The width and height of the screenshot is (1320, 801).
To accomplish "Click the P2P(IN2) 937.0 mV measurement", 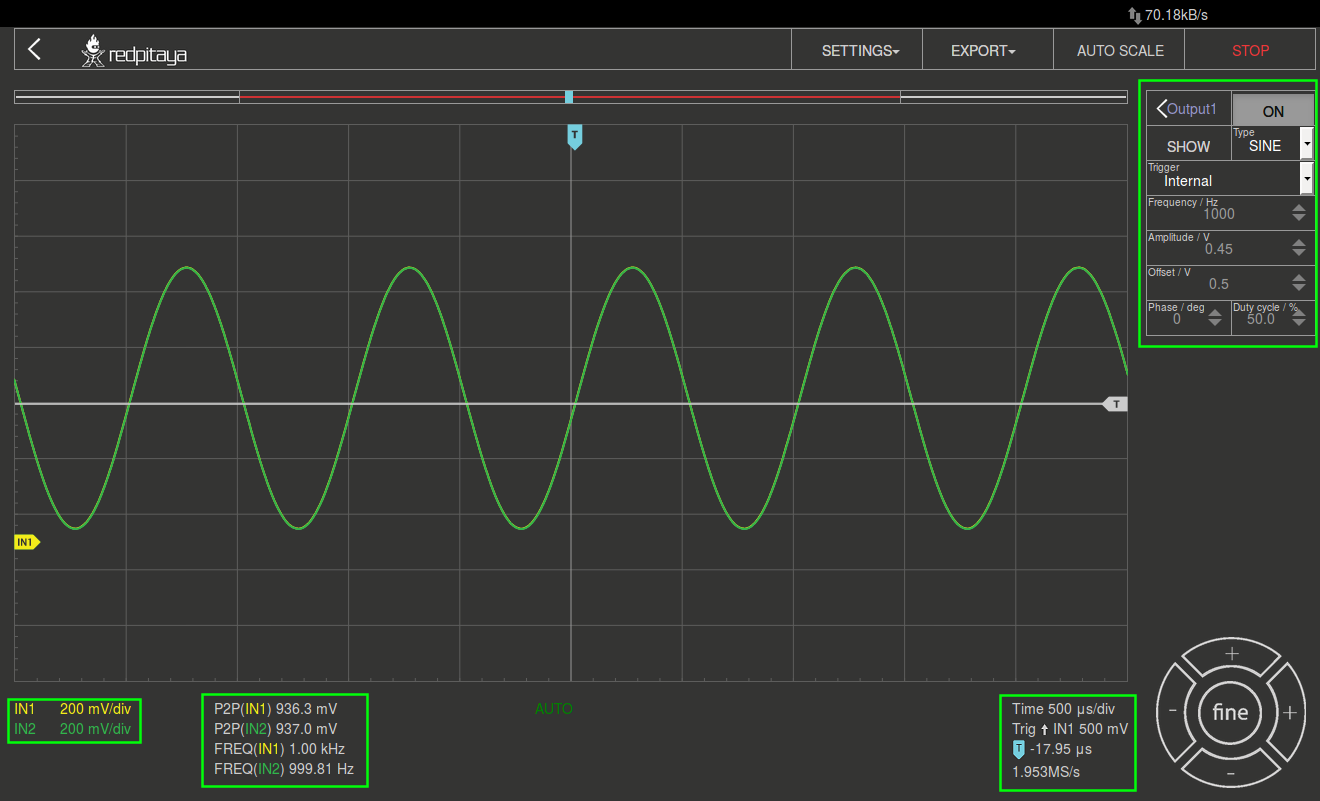I will point(276,729).
